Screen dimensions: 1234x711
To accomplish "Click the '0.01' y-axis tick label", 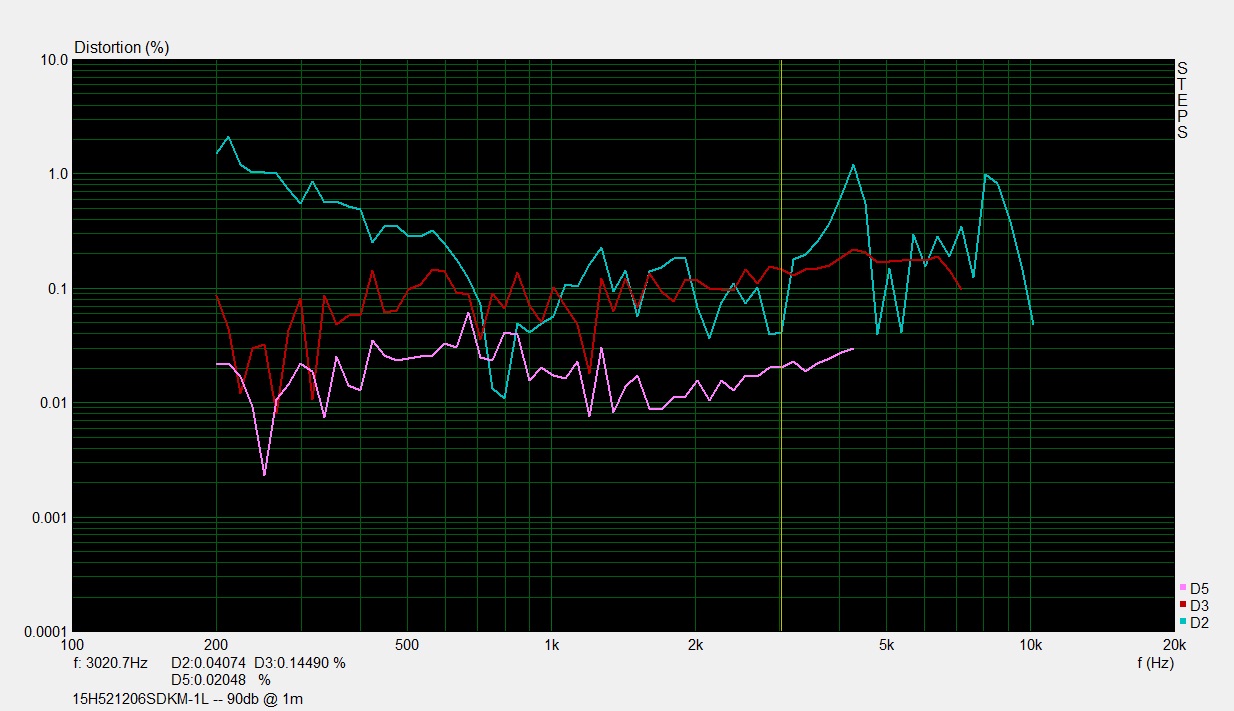I will coord(54,403).
